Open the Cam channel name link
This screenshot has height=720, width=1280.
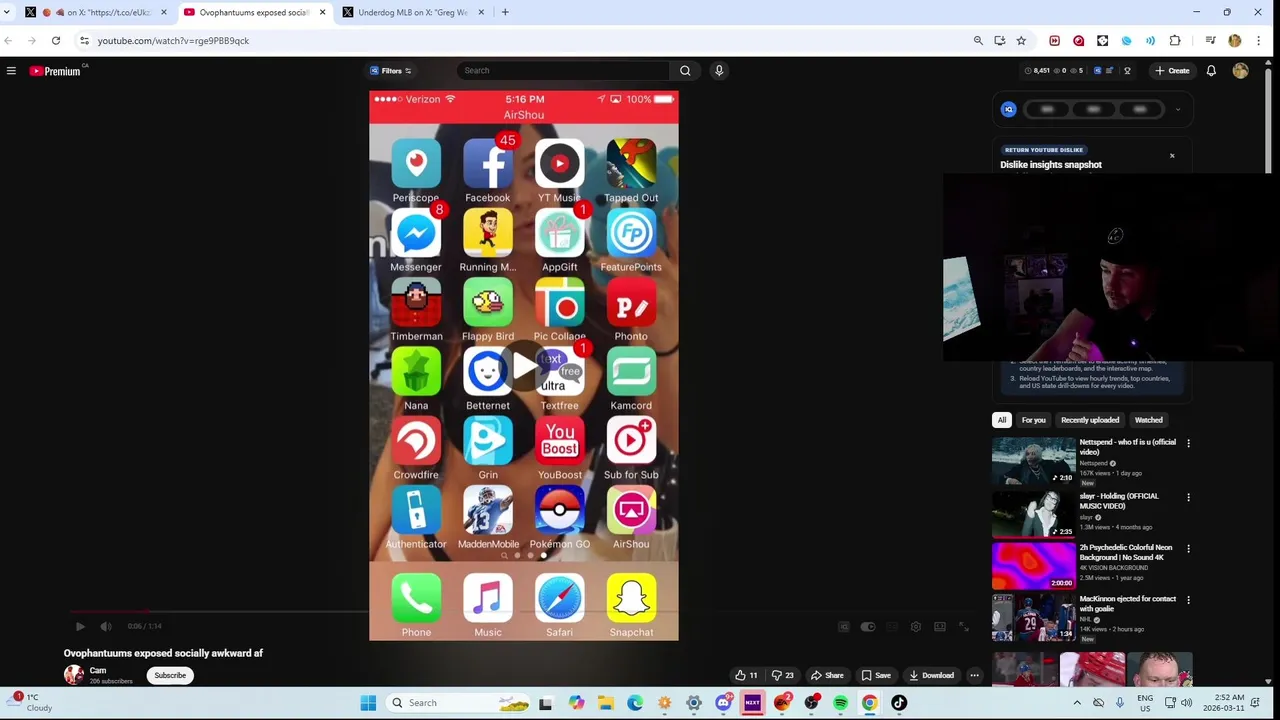(98, 671)
